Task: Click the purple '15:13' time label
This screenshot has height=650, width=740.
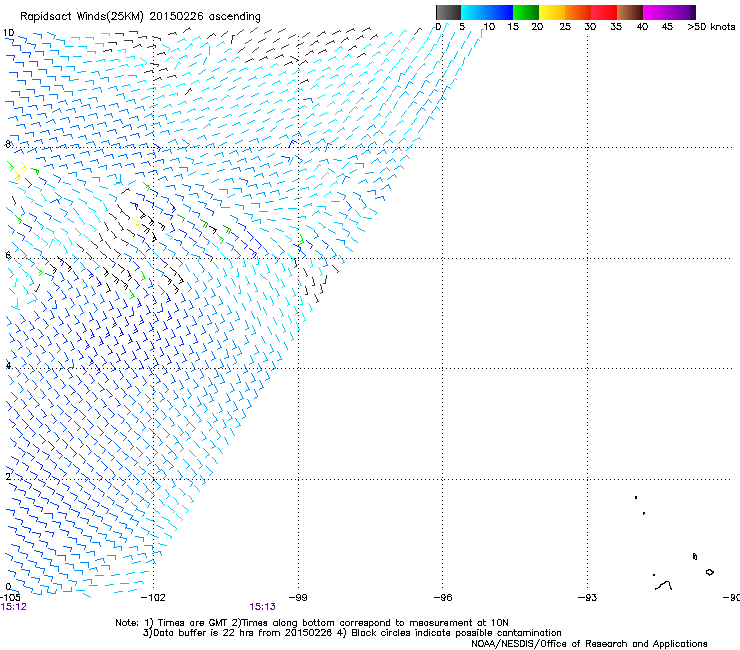Action: point(262,607)
